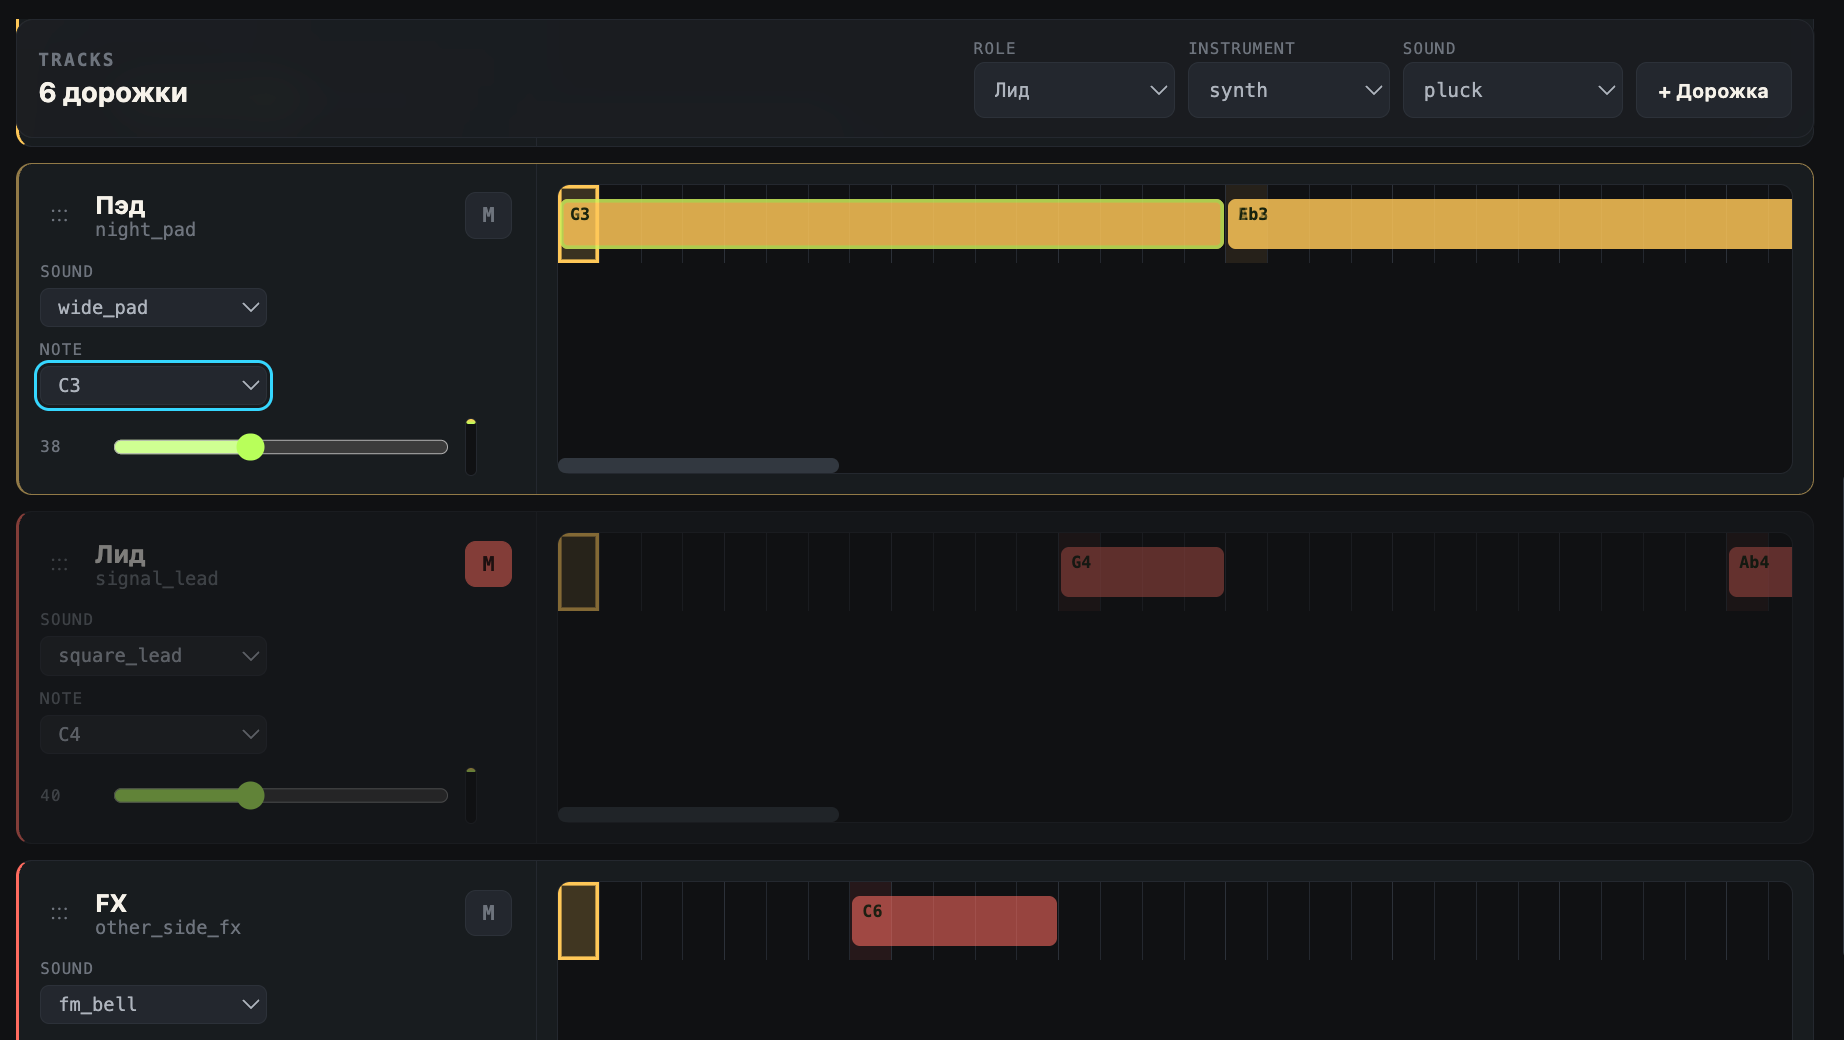Click the Пэд volume value 38
This screenshot has height=1040, width=1844.
(x=50, y=447)
